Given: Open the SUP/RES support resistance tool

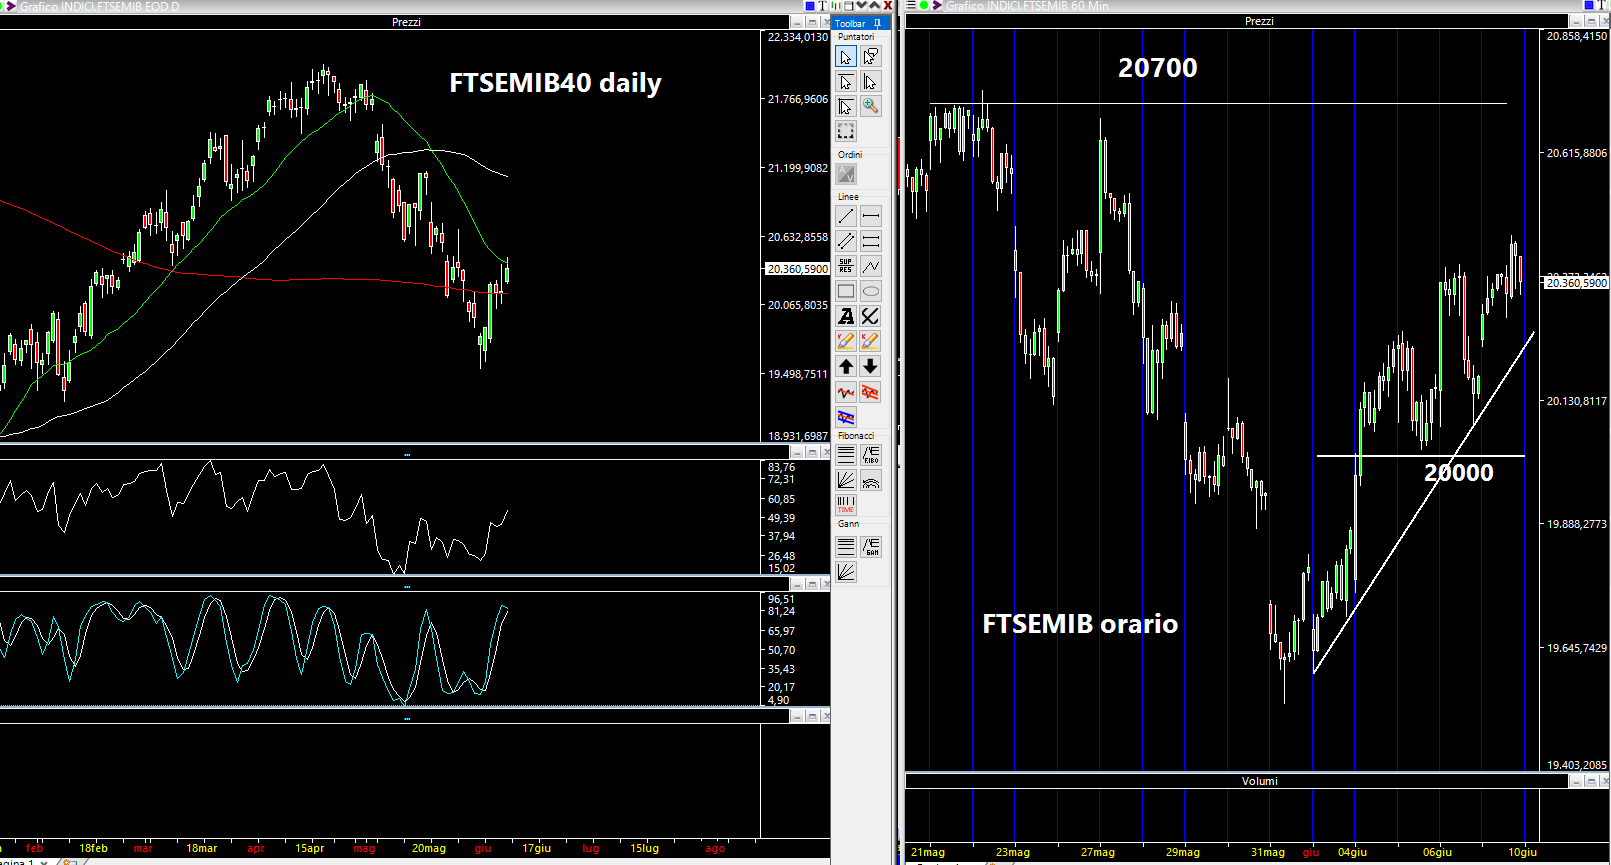Looking at the screenshot, I should tap(846, 266).
